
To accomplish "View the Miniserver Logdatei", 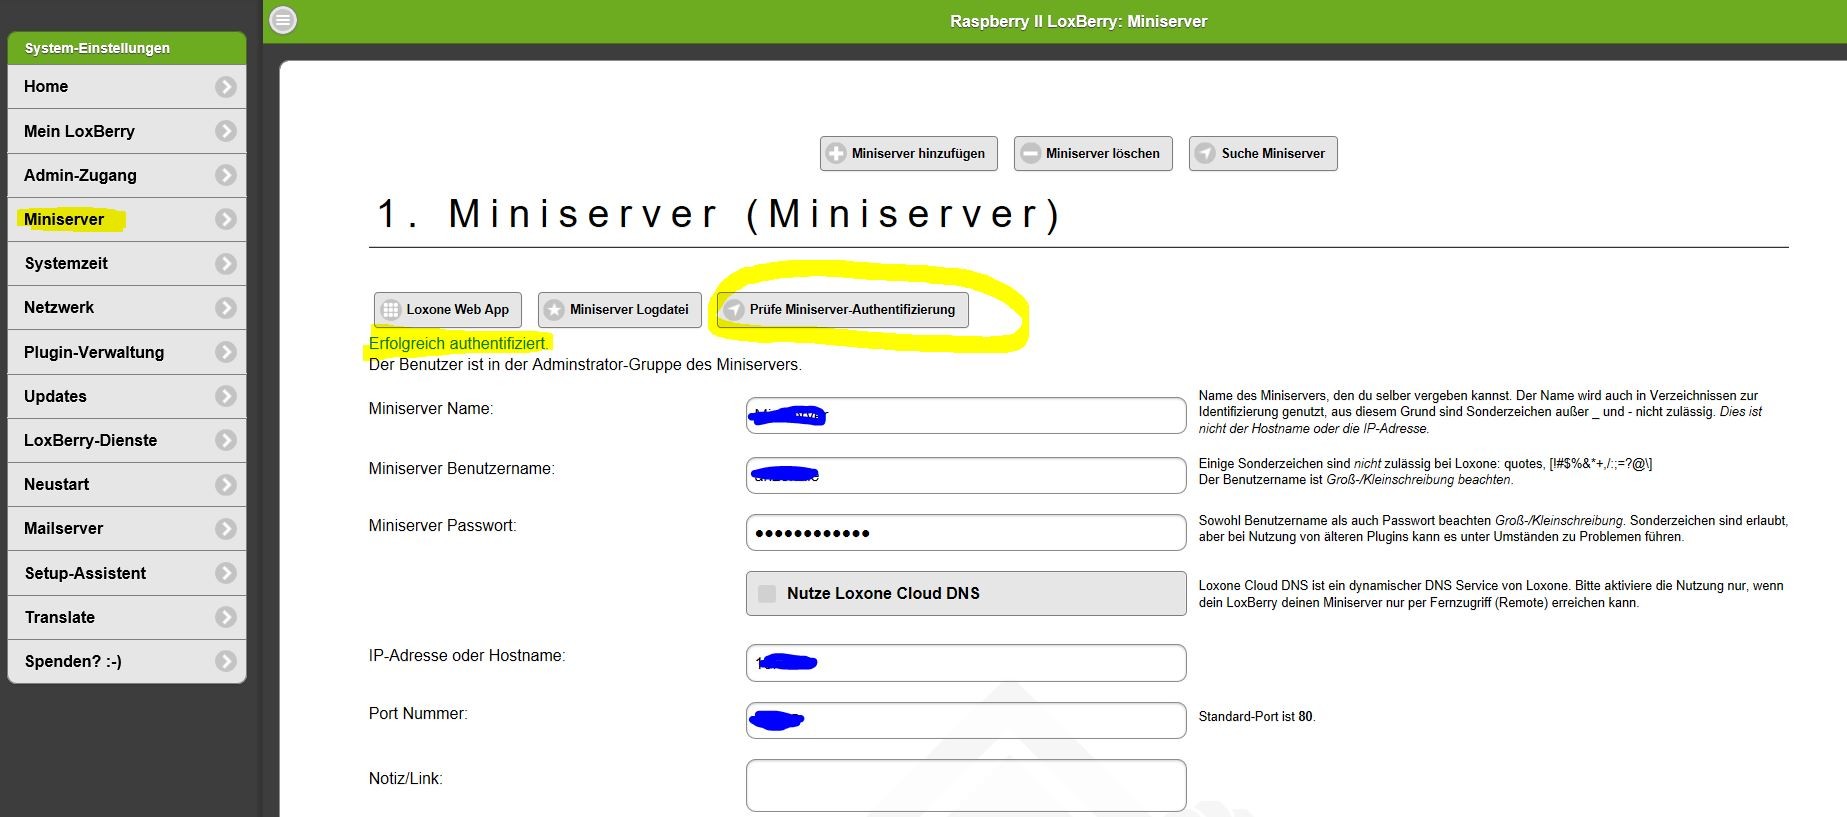I will [x=620, y=310].
